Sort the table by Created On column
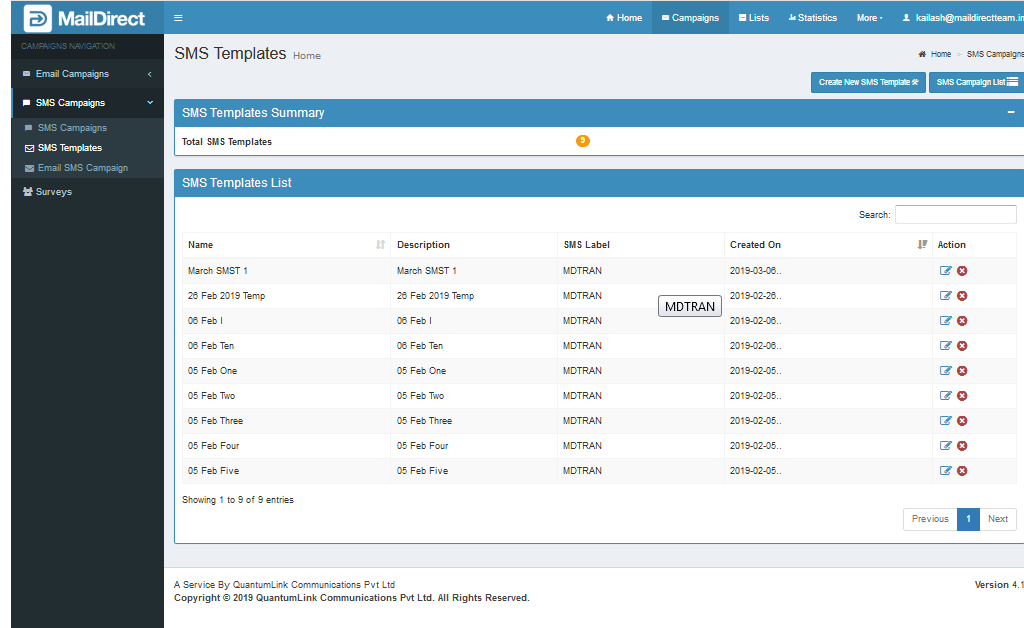1024x628 pixels. point(922,245)
